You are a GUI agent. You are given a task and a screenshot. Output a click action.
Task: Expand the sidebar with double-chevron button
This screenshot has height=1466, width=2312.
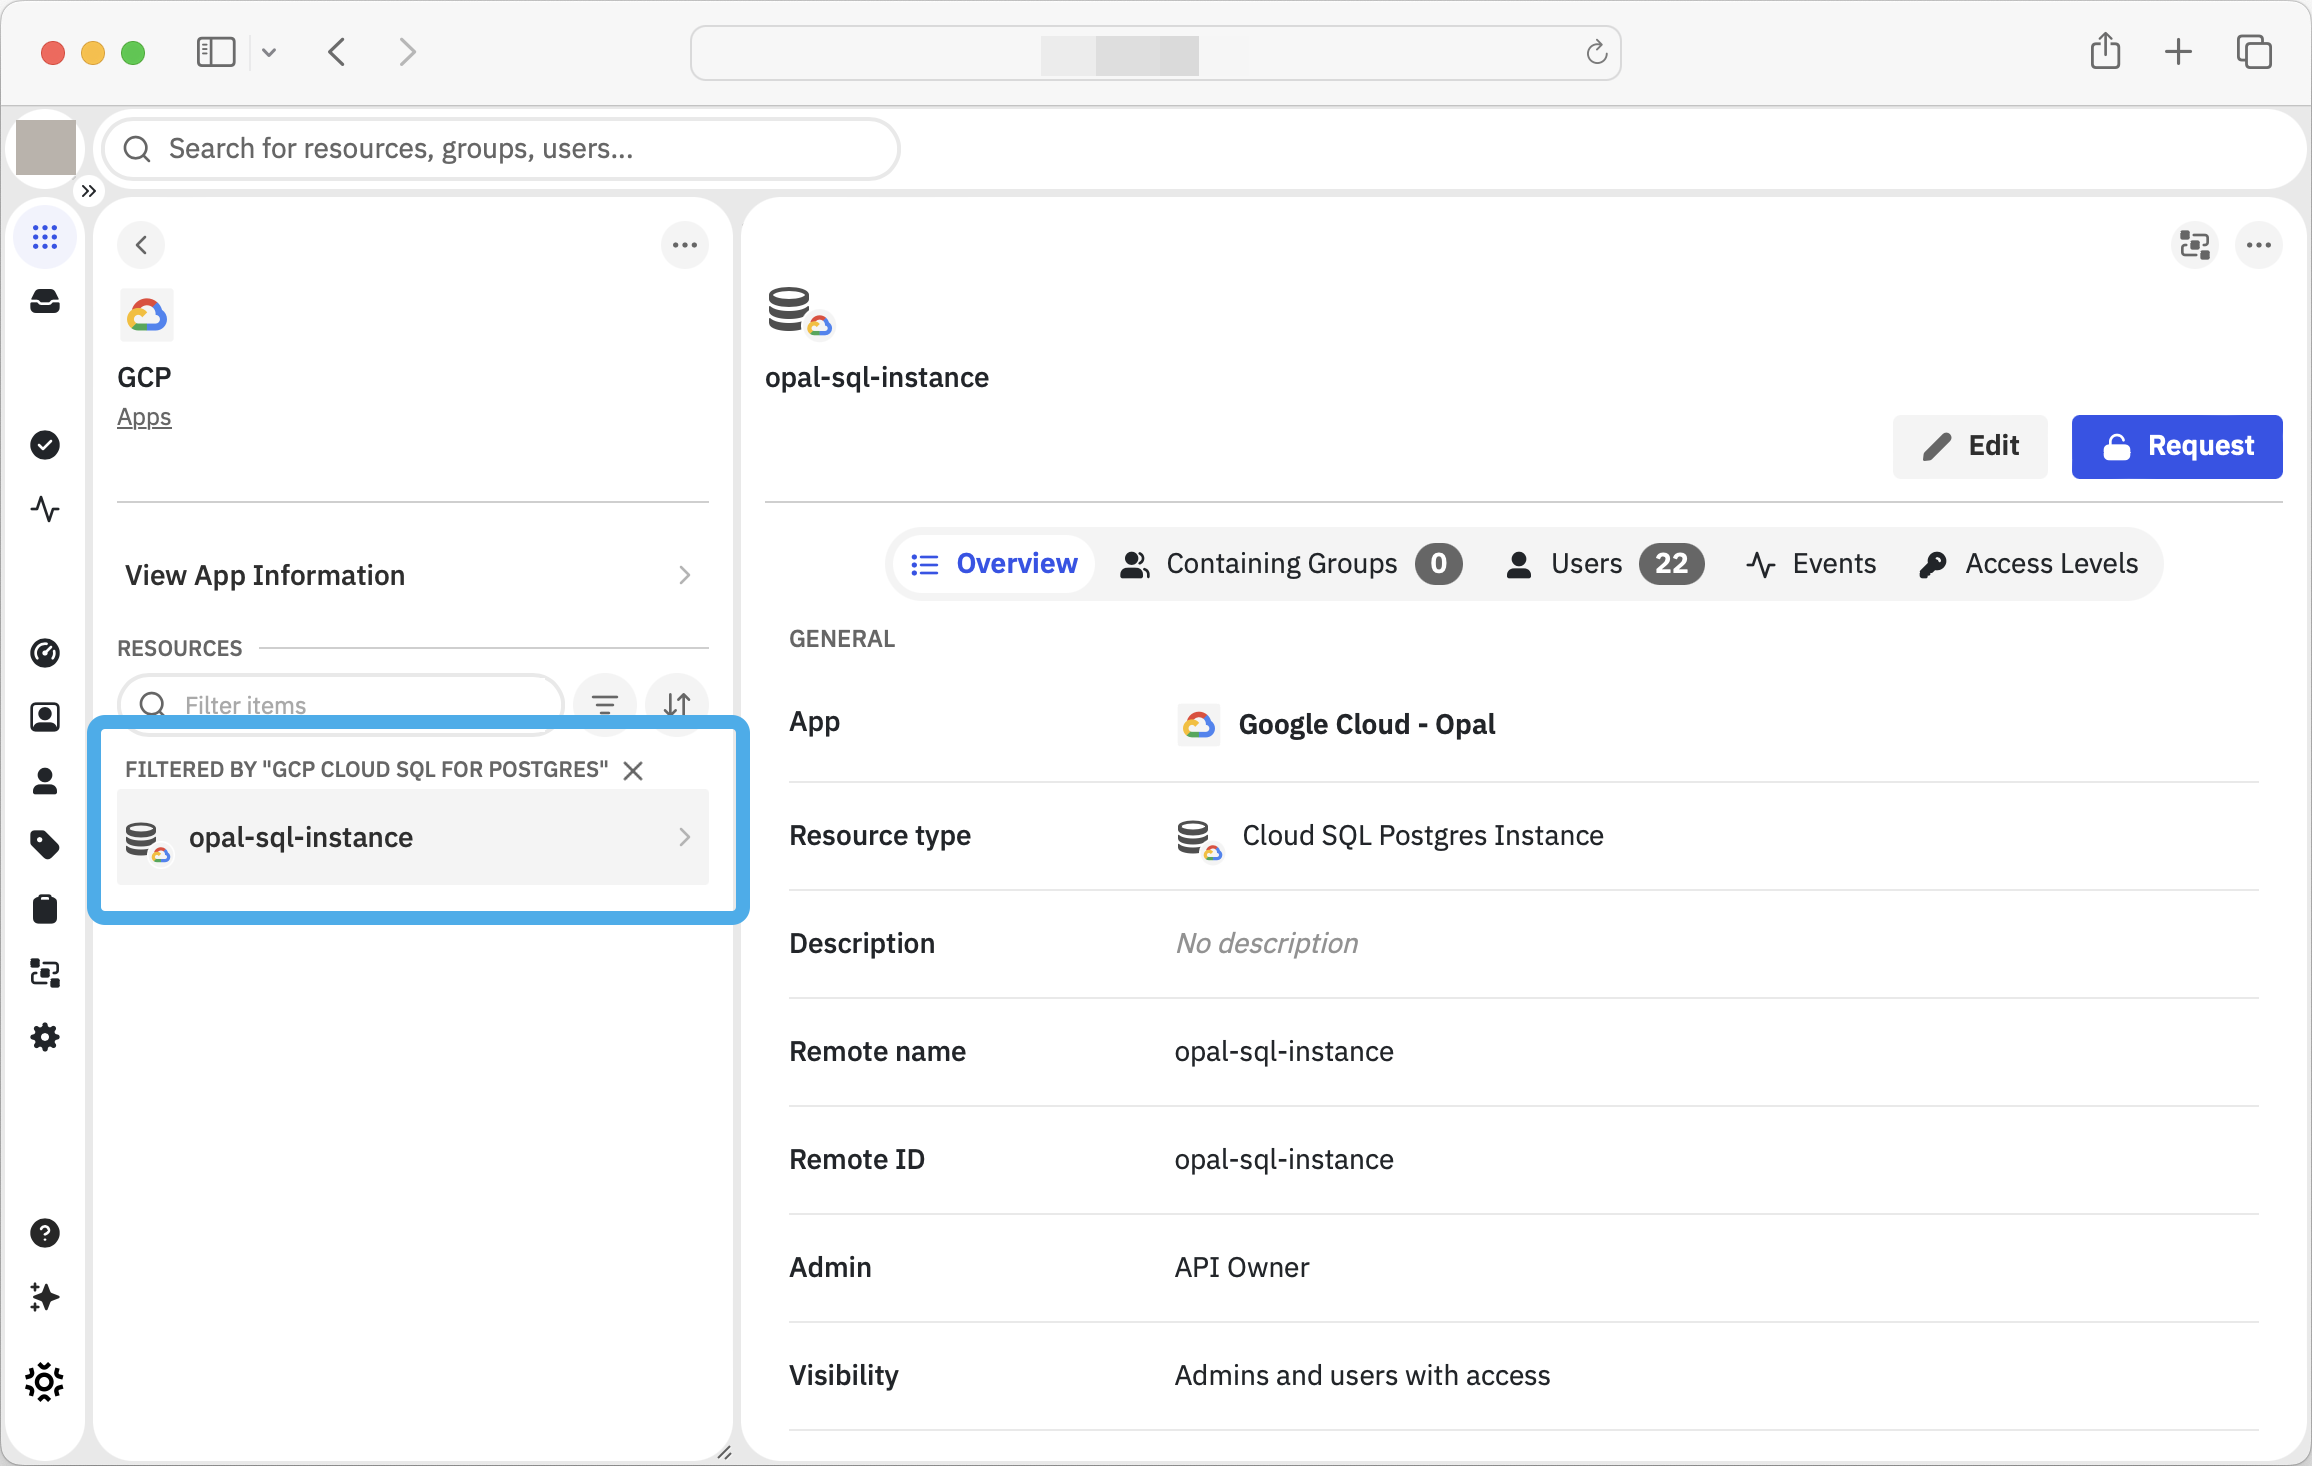click(89, 191)
